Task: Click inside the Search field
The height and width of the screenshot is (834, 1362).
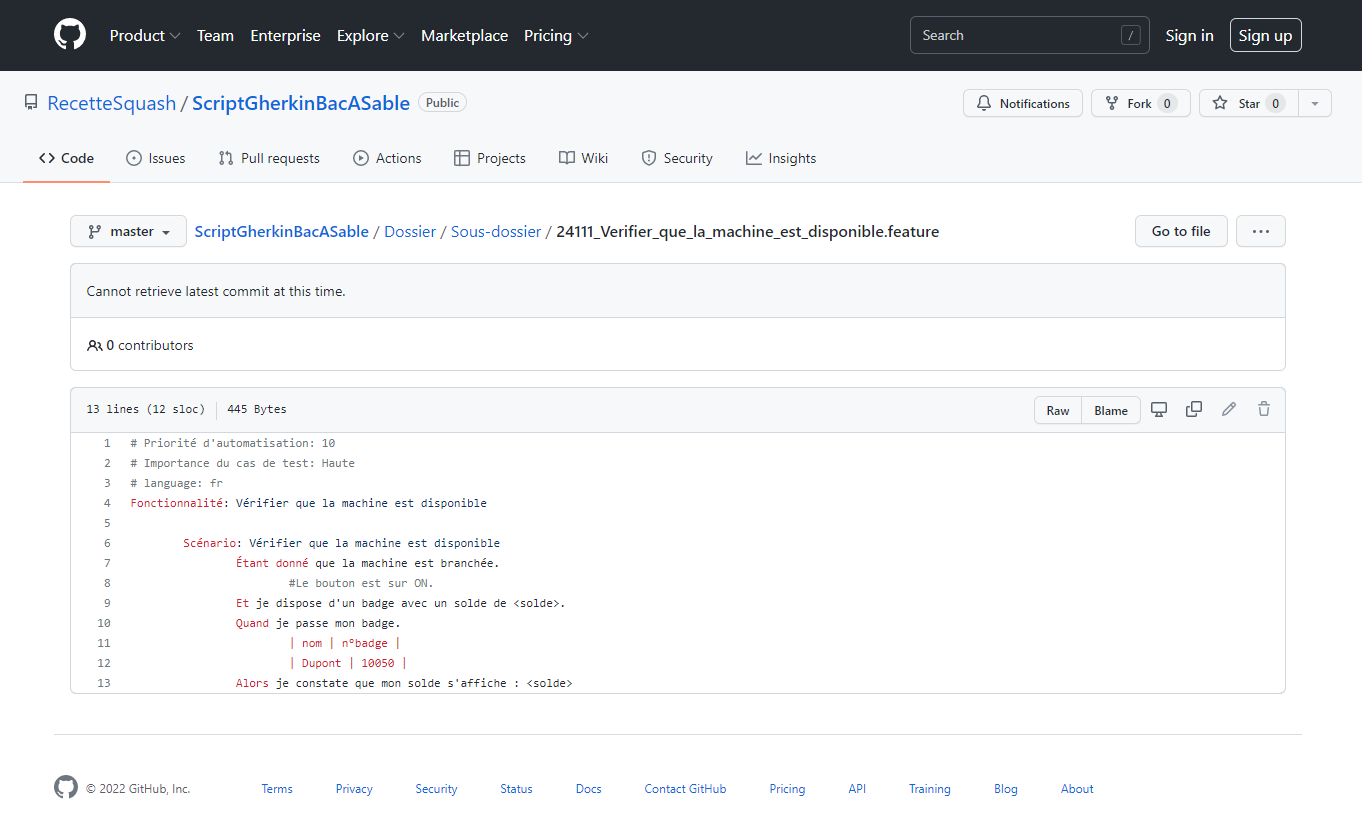Action: 1010,35
